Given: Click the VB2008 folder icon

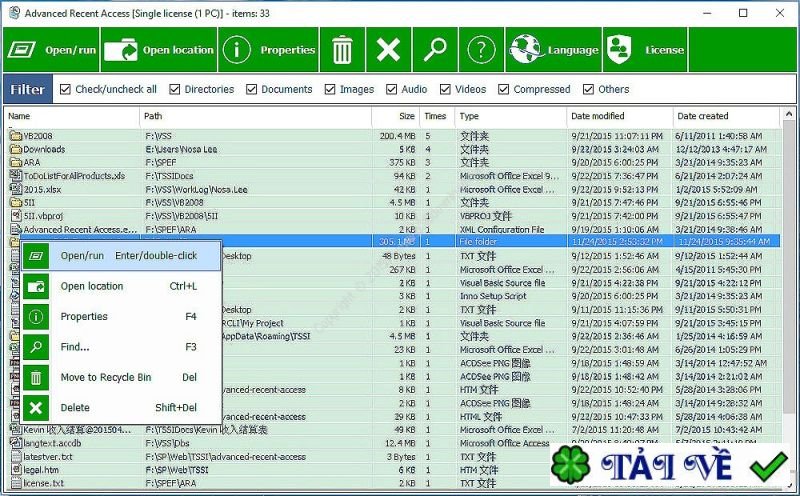Looking at the screenshot, I should click(x=16, y=136).
